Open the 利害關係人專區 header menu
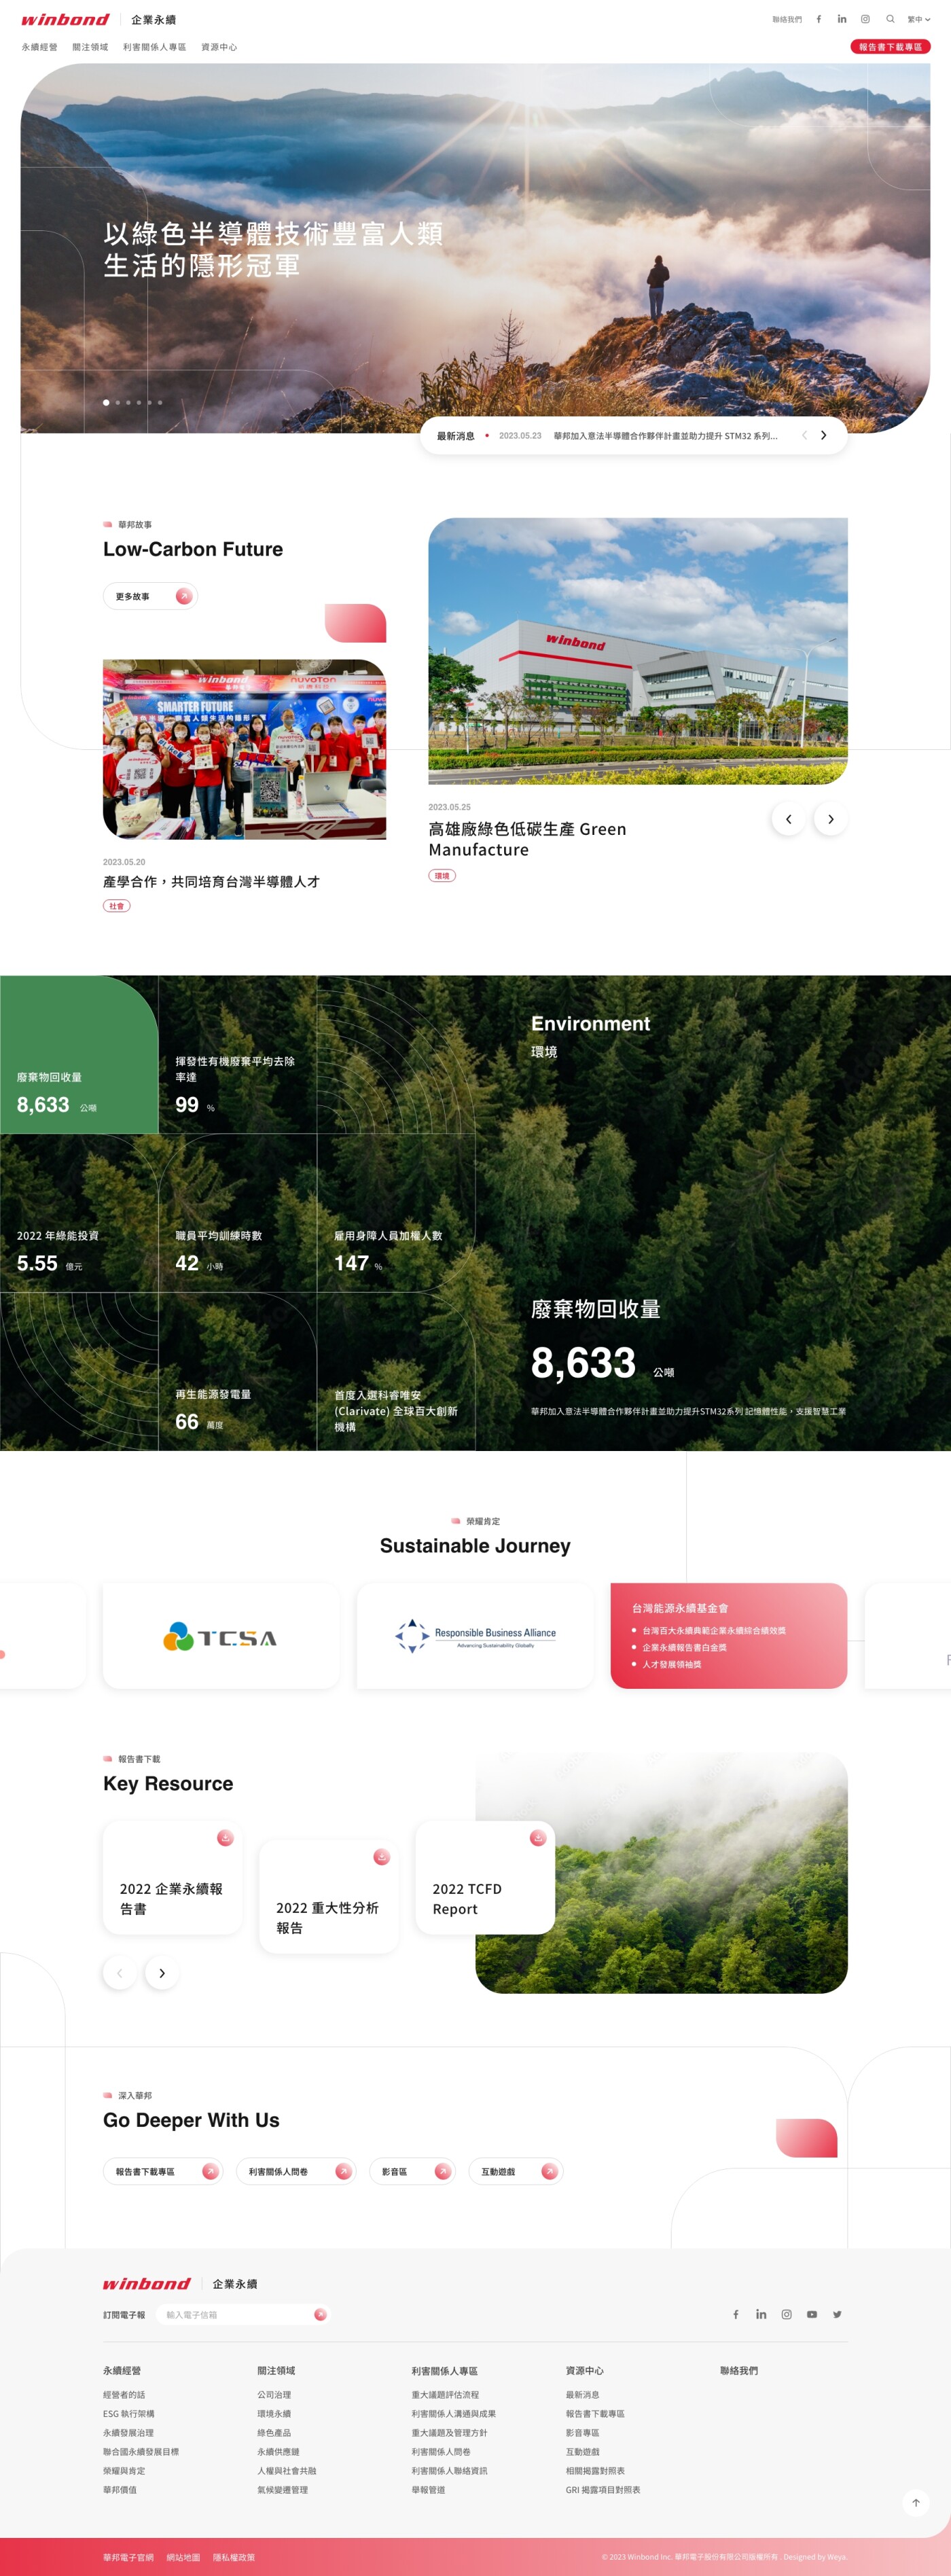 [154, 47]
